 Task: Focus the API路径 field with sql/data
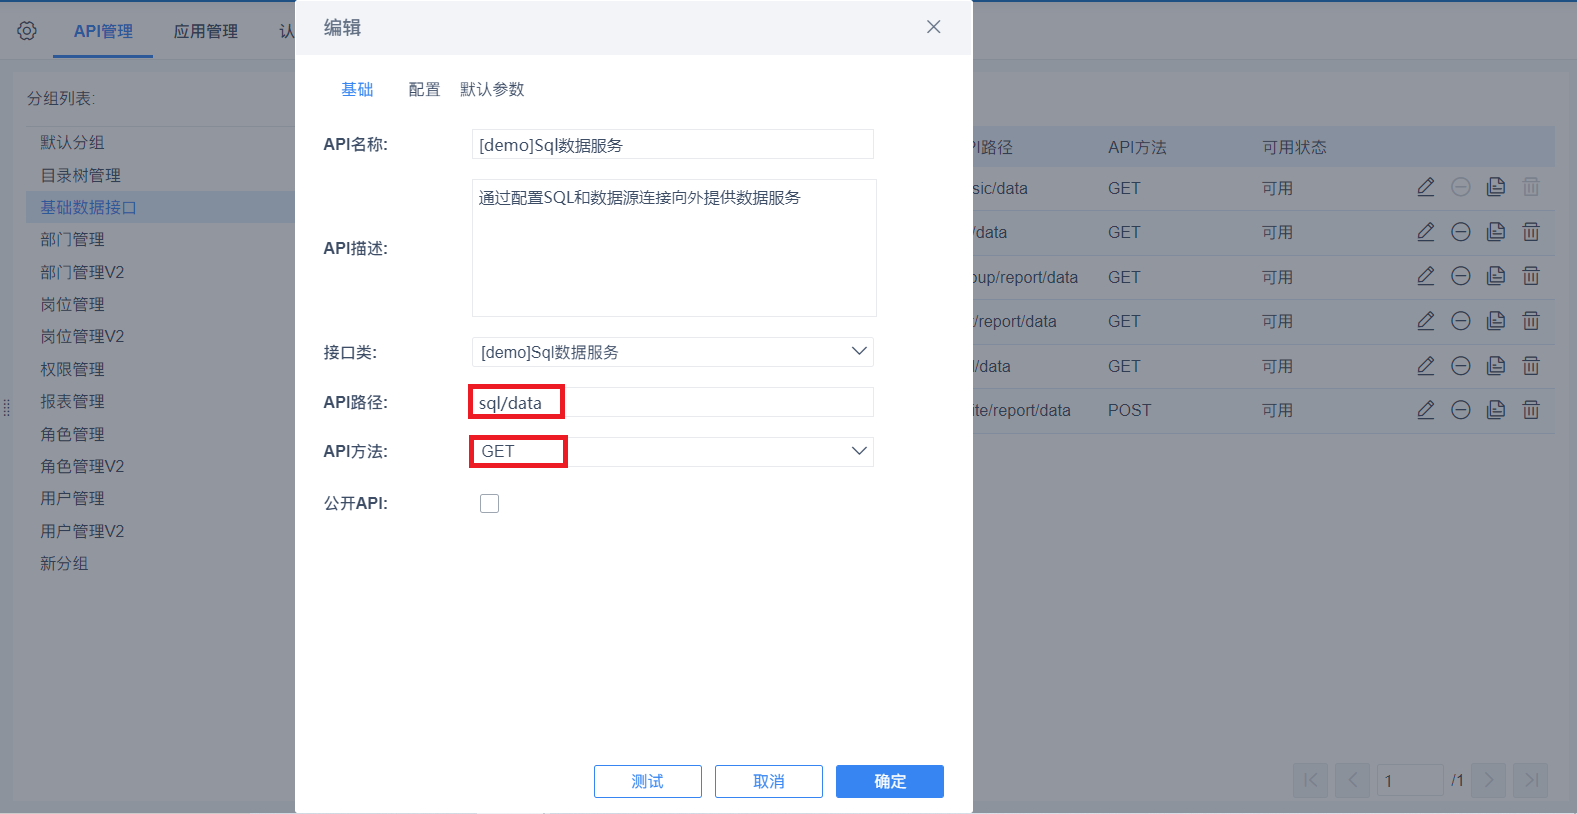[672, 402]
